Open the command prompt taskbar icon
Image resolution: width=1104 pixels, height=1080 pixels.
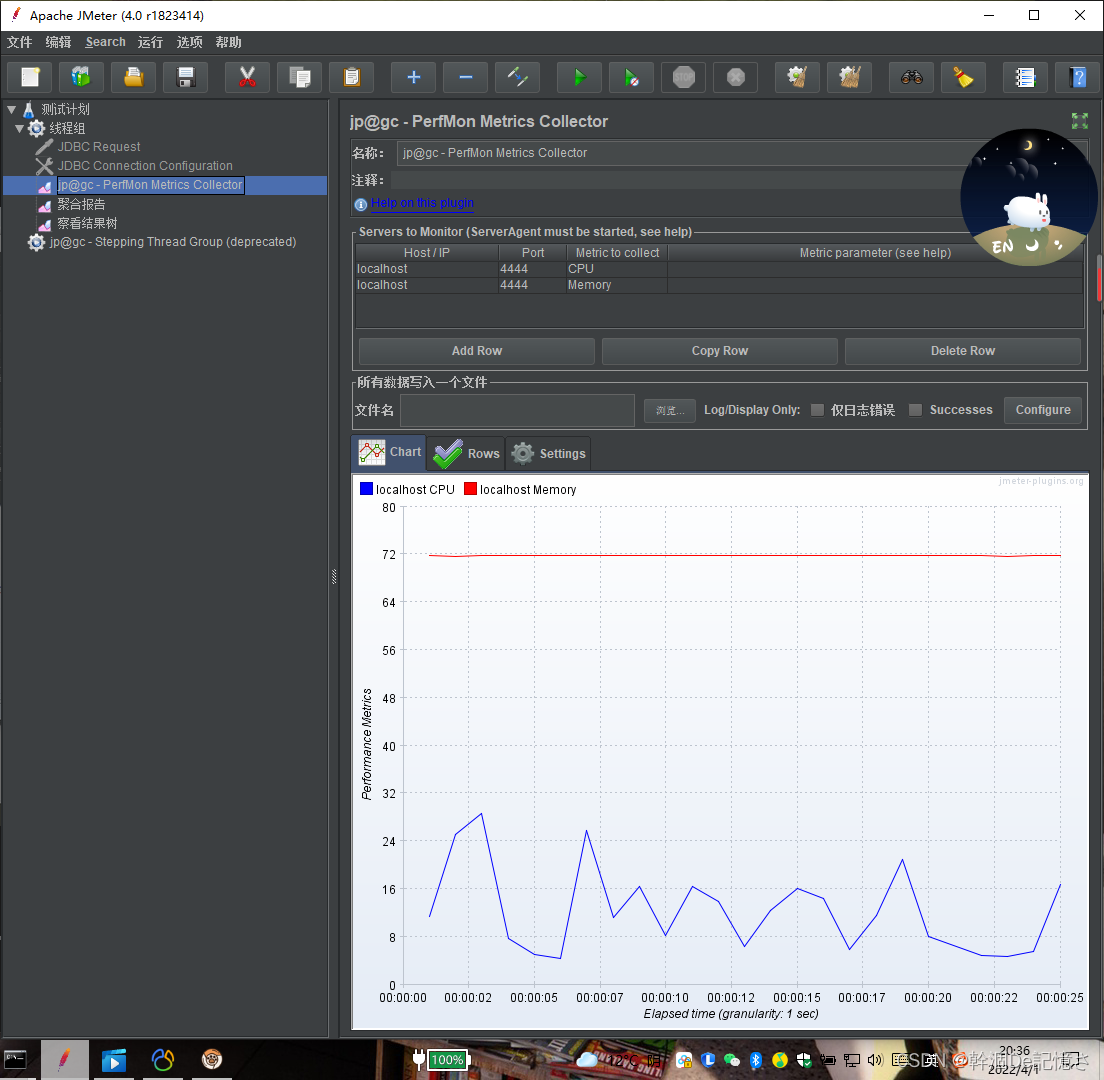tap(15, 1059)
